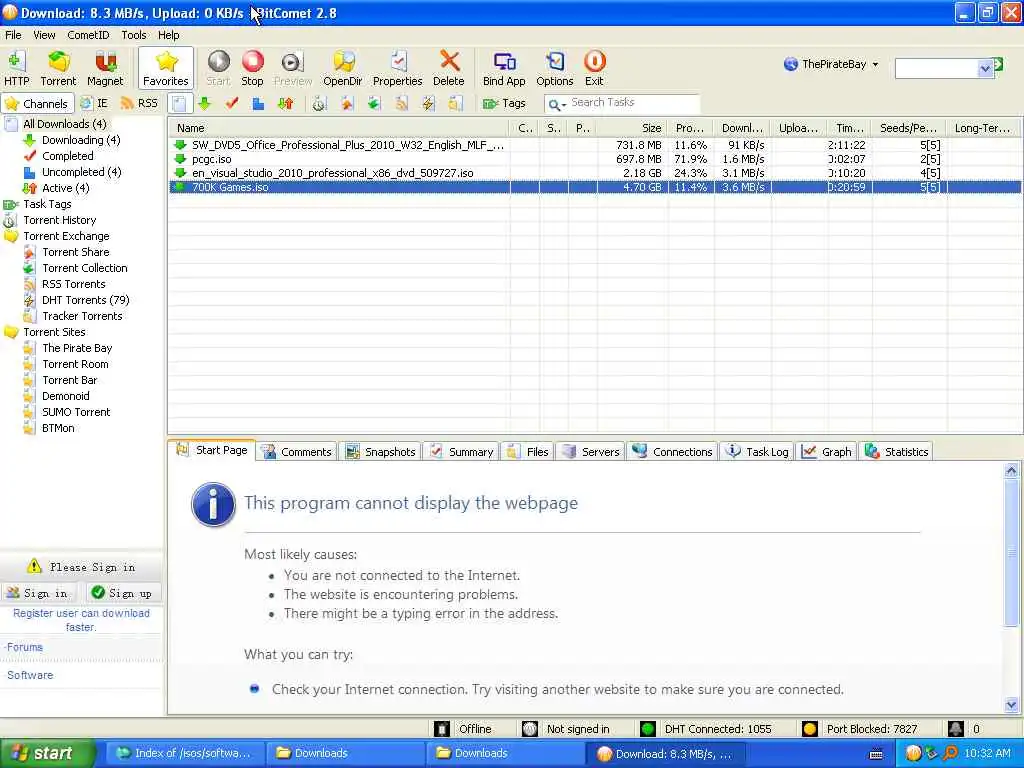Switch to the Snapshots tab
The image size is (1024, 768).
click(x=381, y=451)
